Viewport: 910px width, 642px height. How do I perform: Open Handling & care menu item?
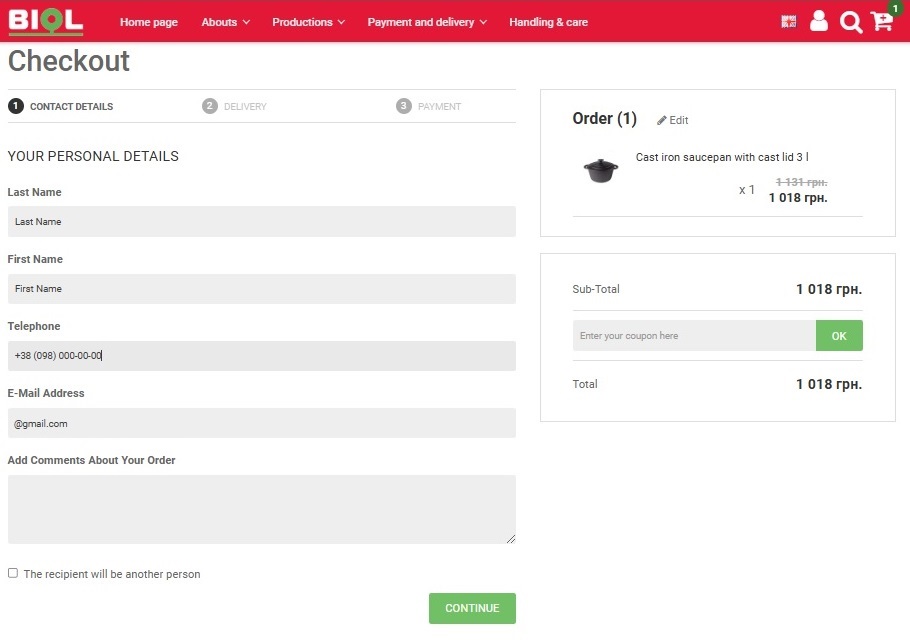click(x=548, y=22)
